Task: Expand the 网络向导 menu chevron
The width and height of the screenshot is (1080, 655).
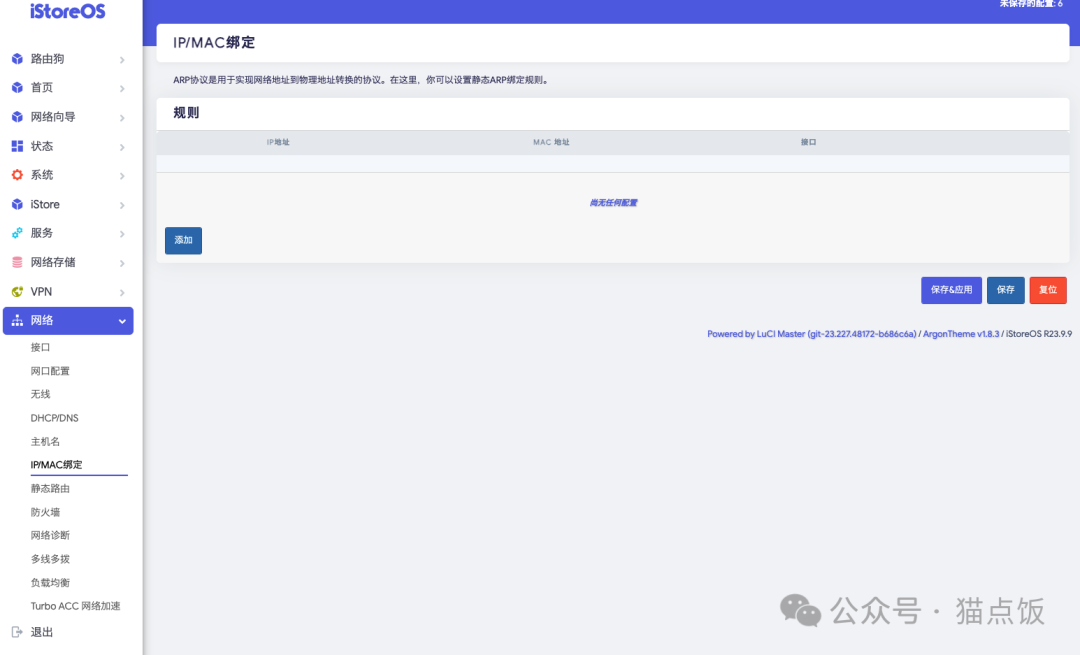Action: 124,117
